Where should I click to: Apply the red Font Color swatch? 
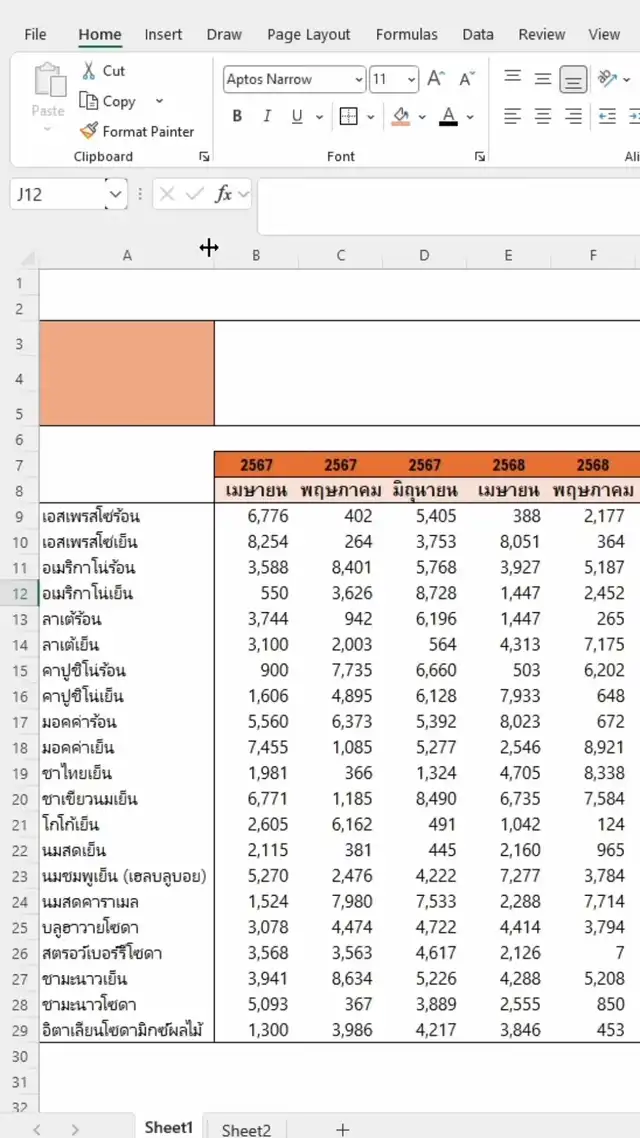[x=448, y=116]
